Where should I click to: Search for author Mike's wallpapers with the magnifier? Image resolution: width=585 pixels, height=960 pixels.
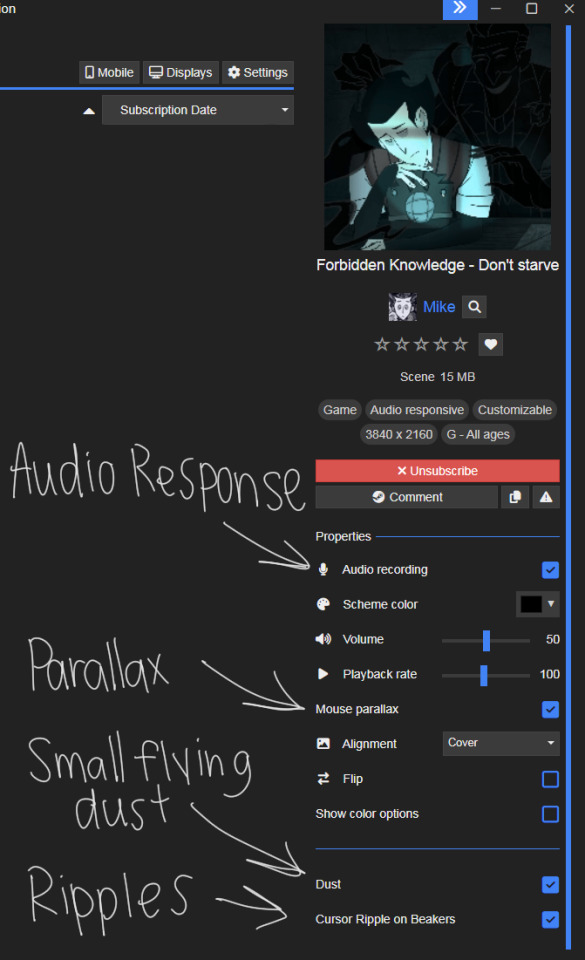coord(474,307)
